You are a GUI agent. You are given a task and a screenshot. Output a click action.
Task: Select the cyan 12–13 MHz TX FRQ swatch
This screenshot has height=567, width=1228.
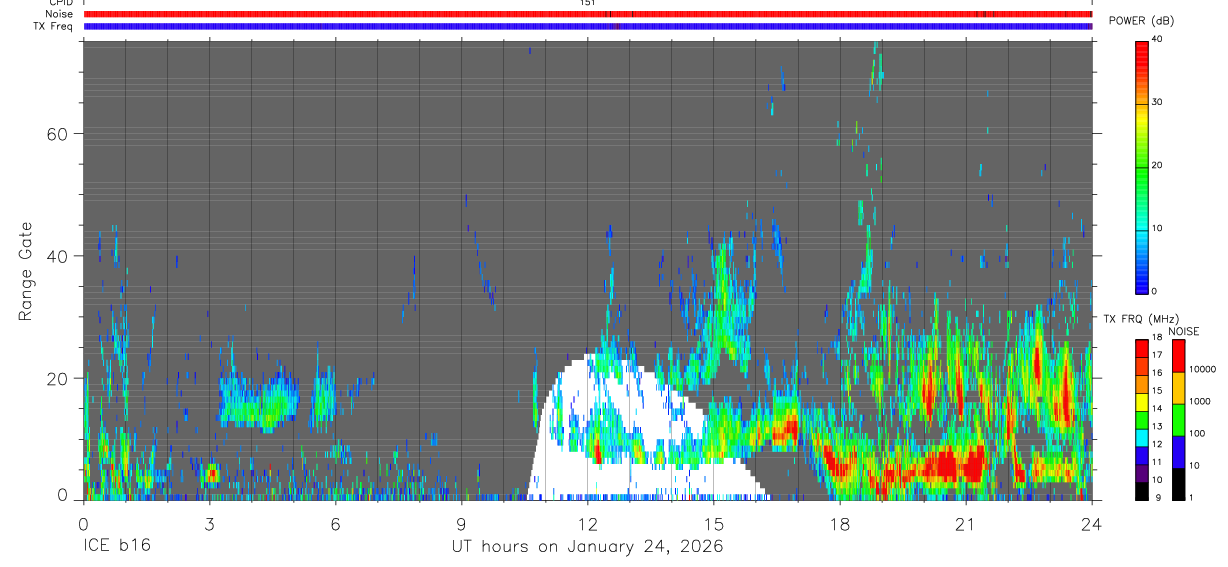coord(1142,438)
